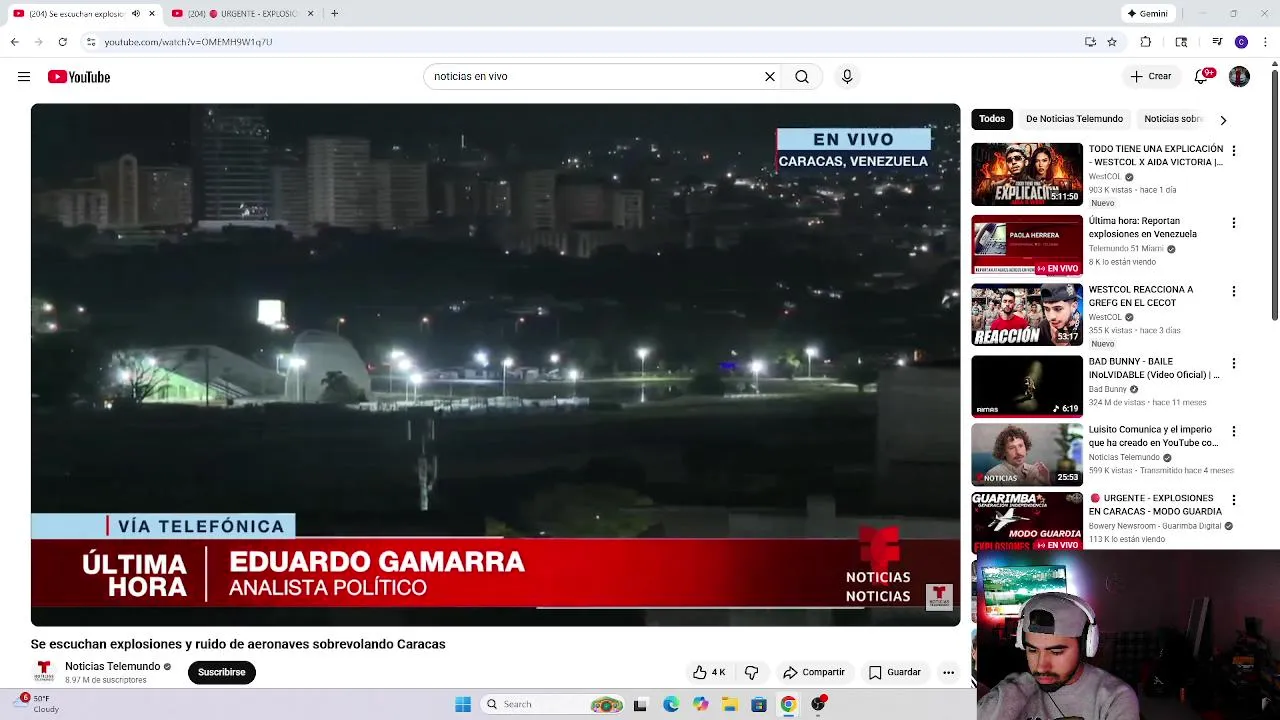
Task: Open the Crear menu
Action: (1151, 77)
